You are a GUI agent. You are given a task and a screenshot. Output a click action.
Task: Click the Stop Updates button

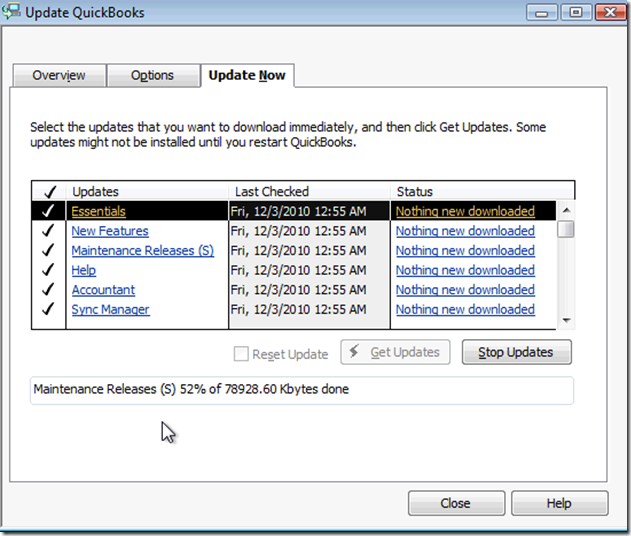pos(516,352)
